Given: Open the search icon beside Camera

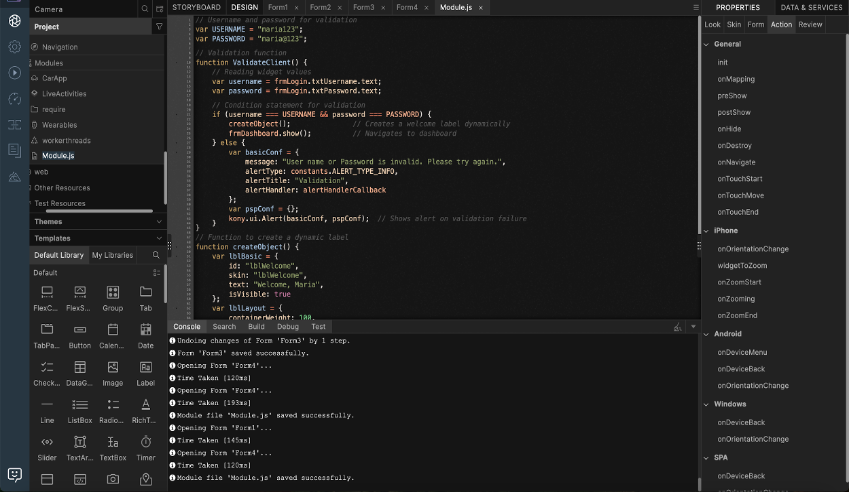Looking at the screenshot, I should tap(145, 8).
